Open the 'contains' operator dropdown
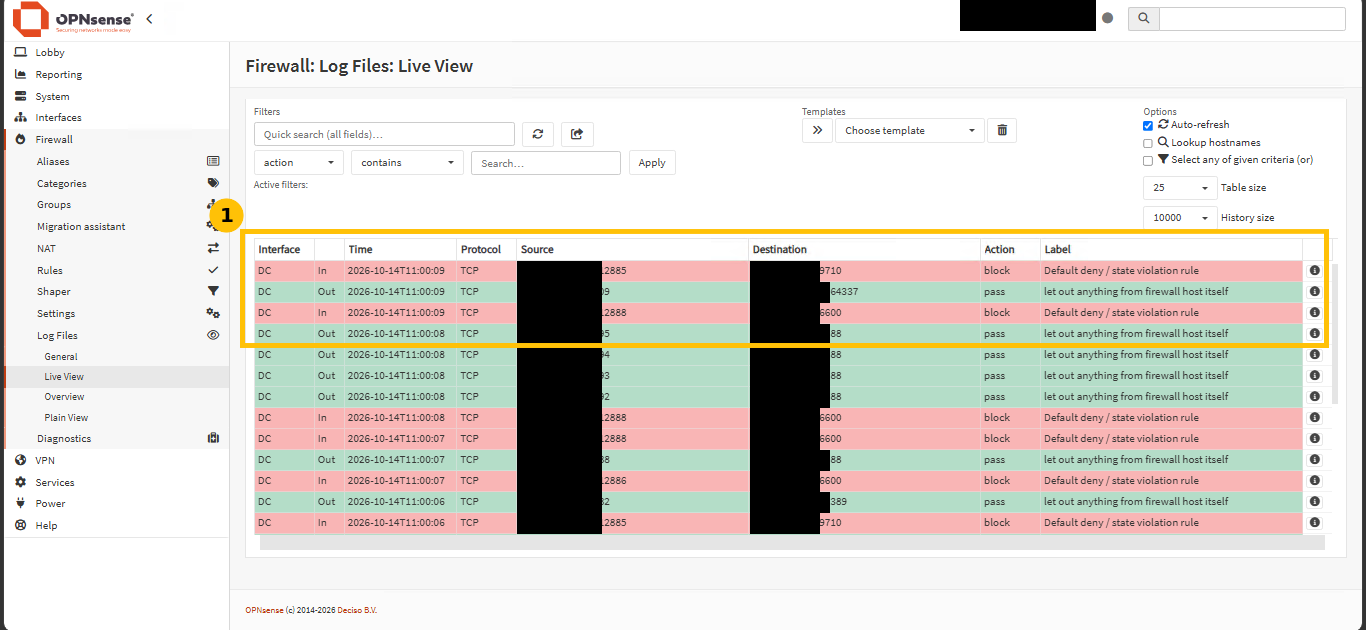This screenshot has height=630, width=1366. [x=407, y=163]
